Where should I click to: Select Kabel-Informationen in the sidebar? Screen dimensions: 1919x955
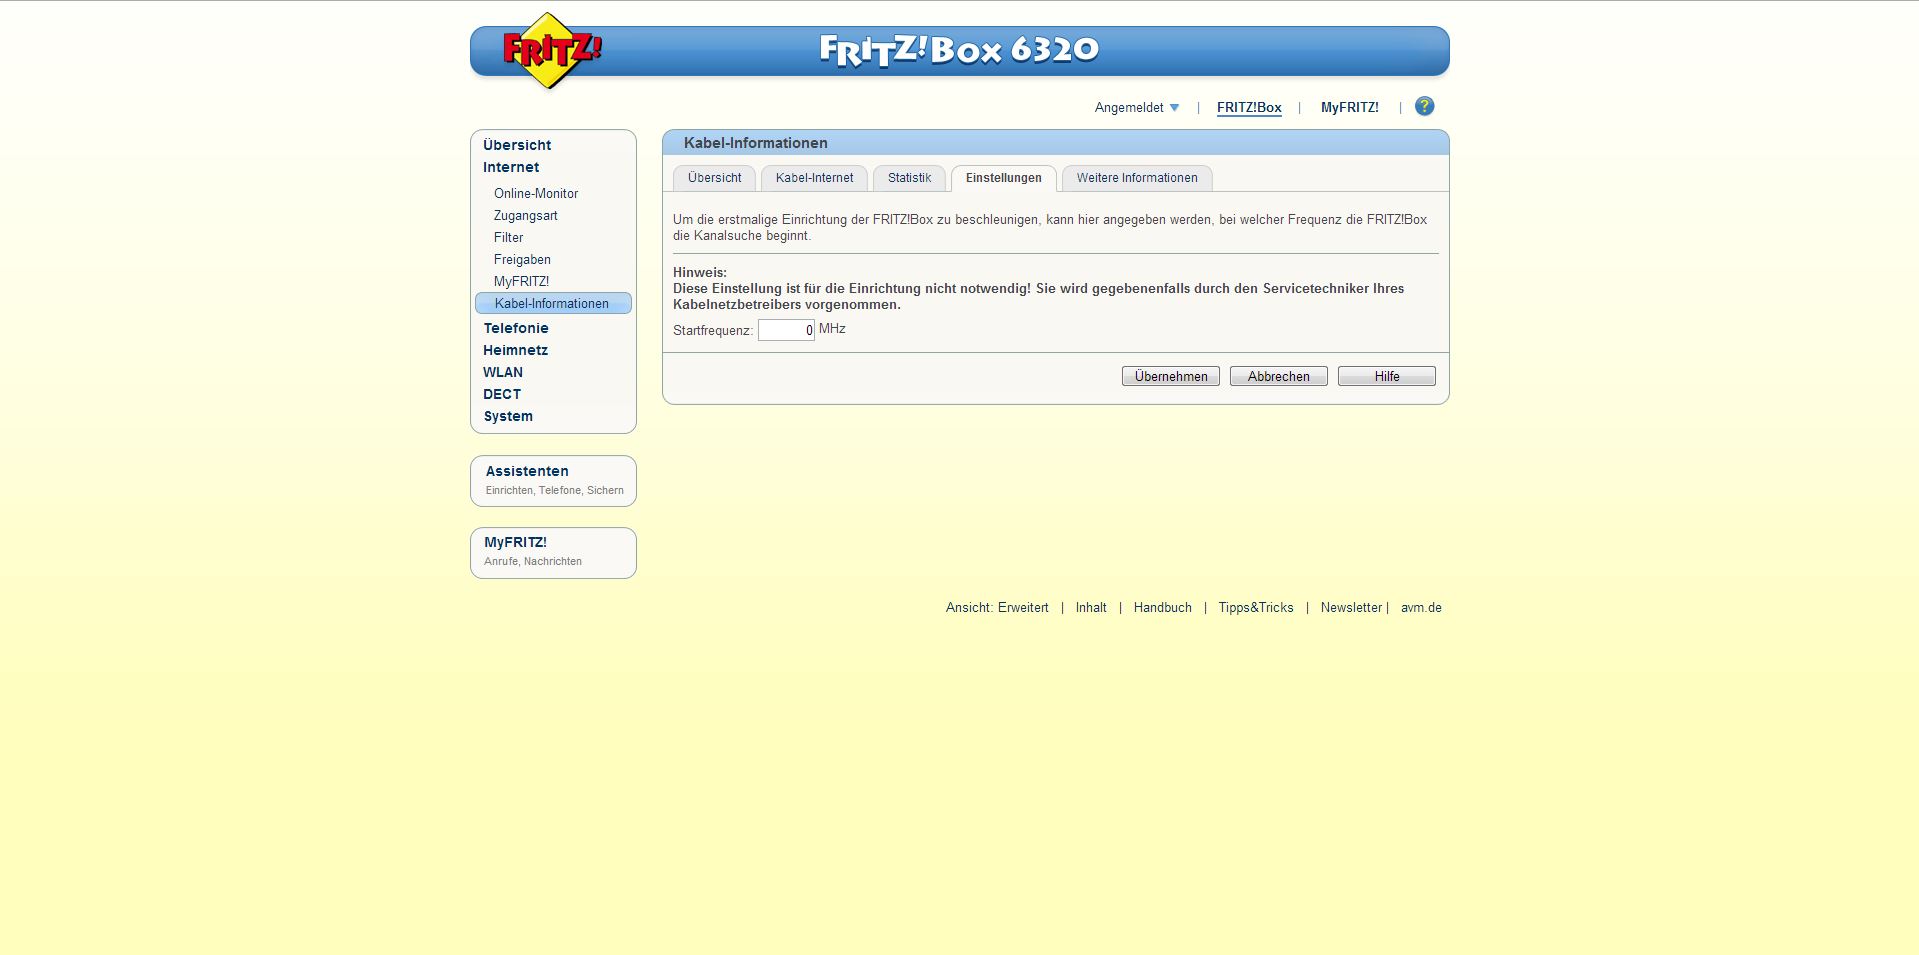click(x=553, y=303)
